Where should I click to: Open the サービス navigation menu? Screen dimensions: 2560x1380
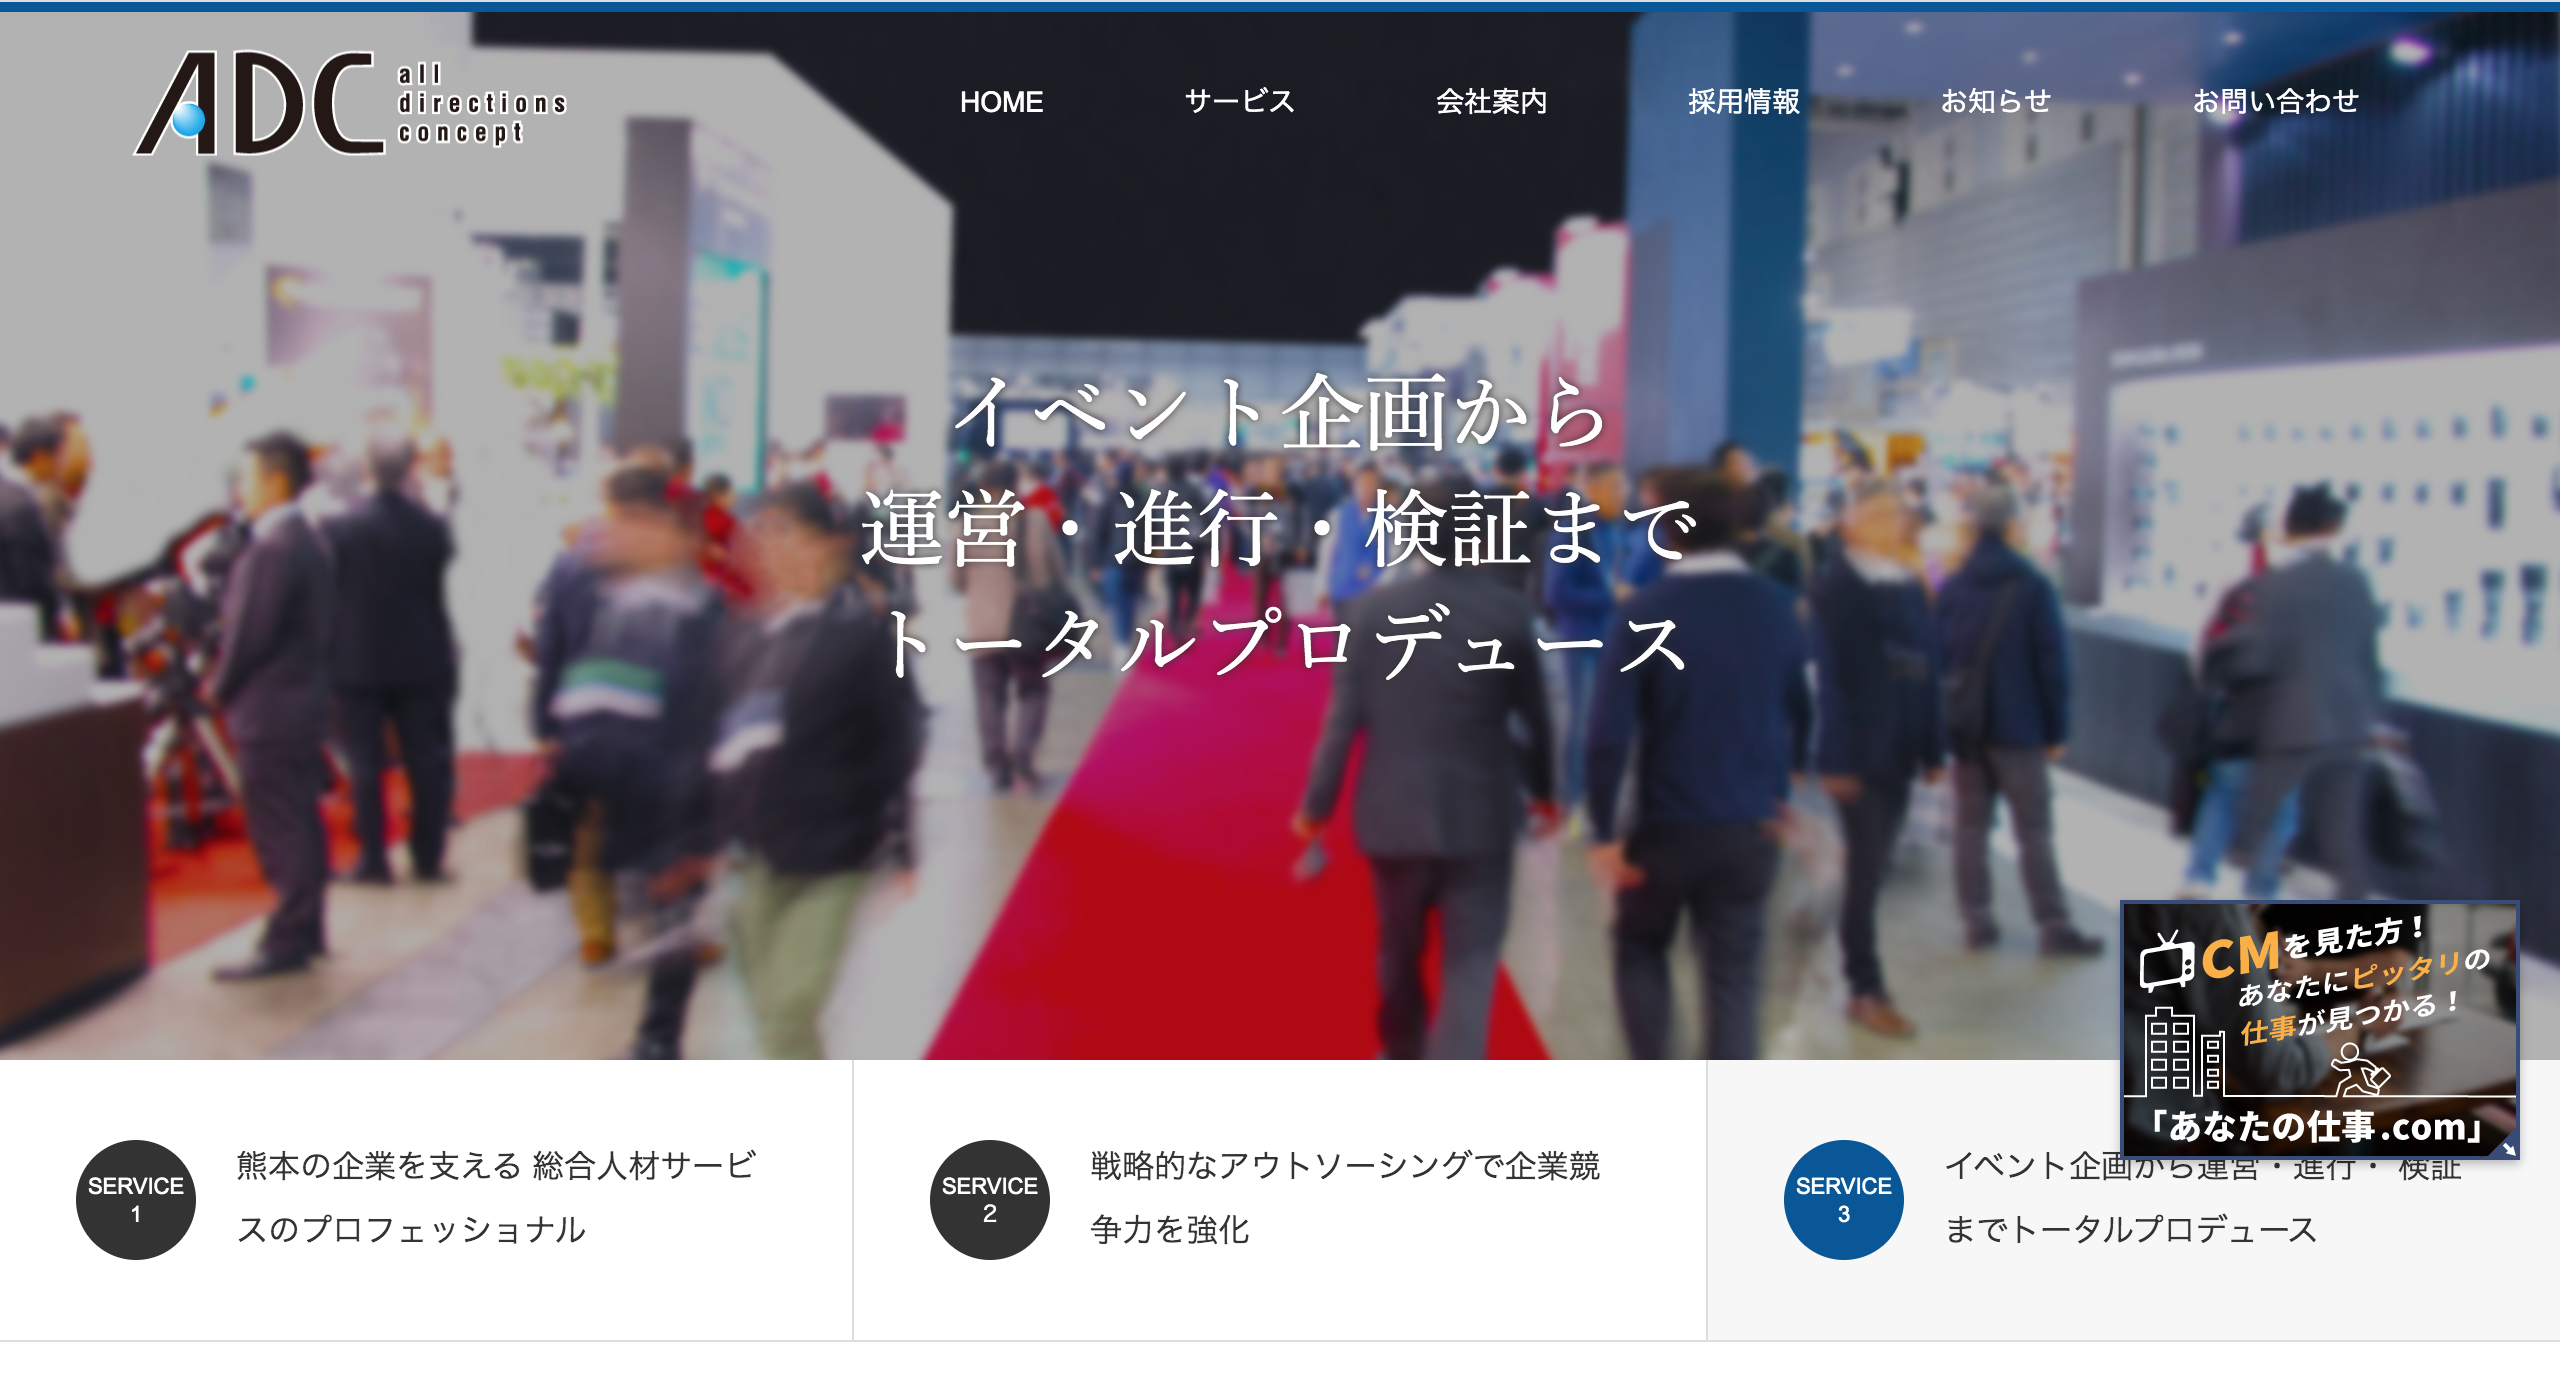click(x=1239, y=102)
